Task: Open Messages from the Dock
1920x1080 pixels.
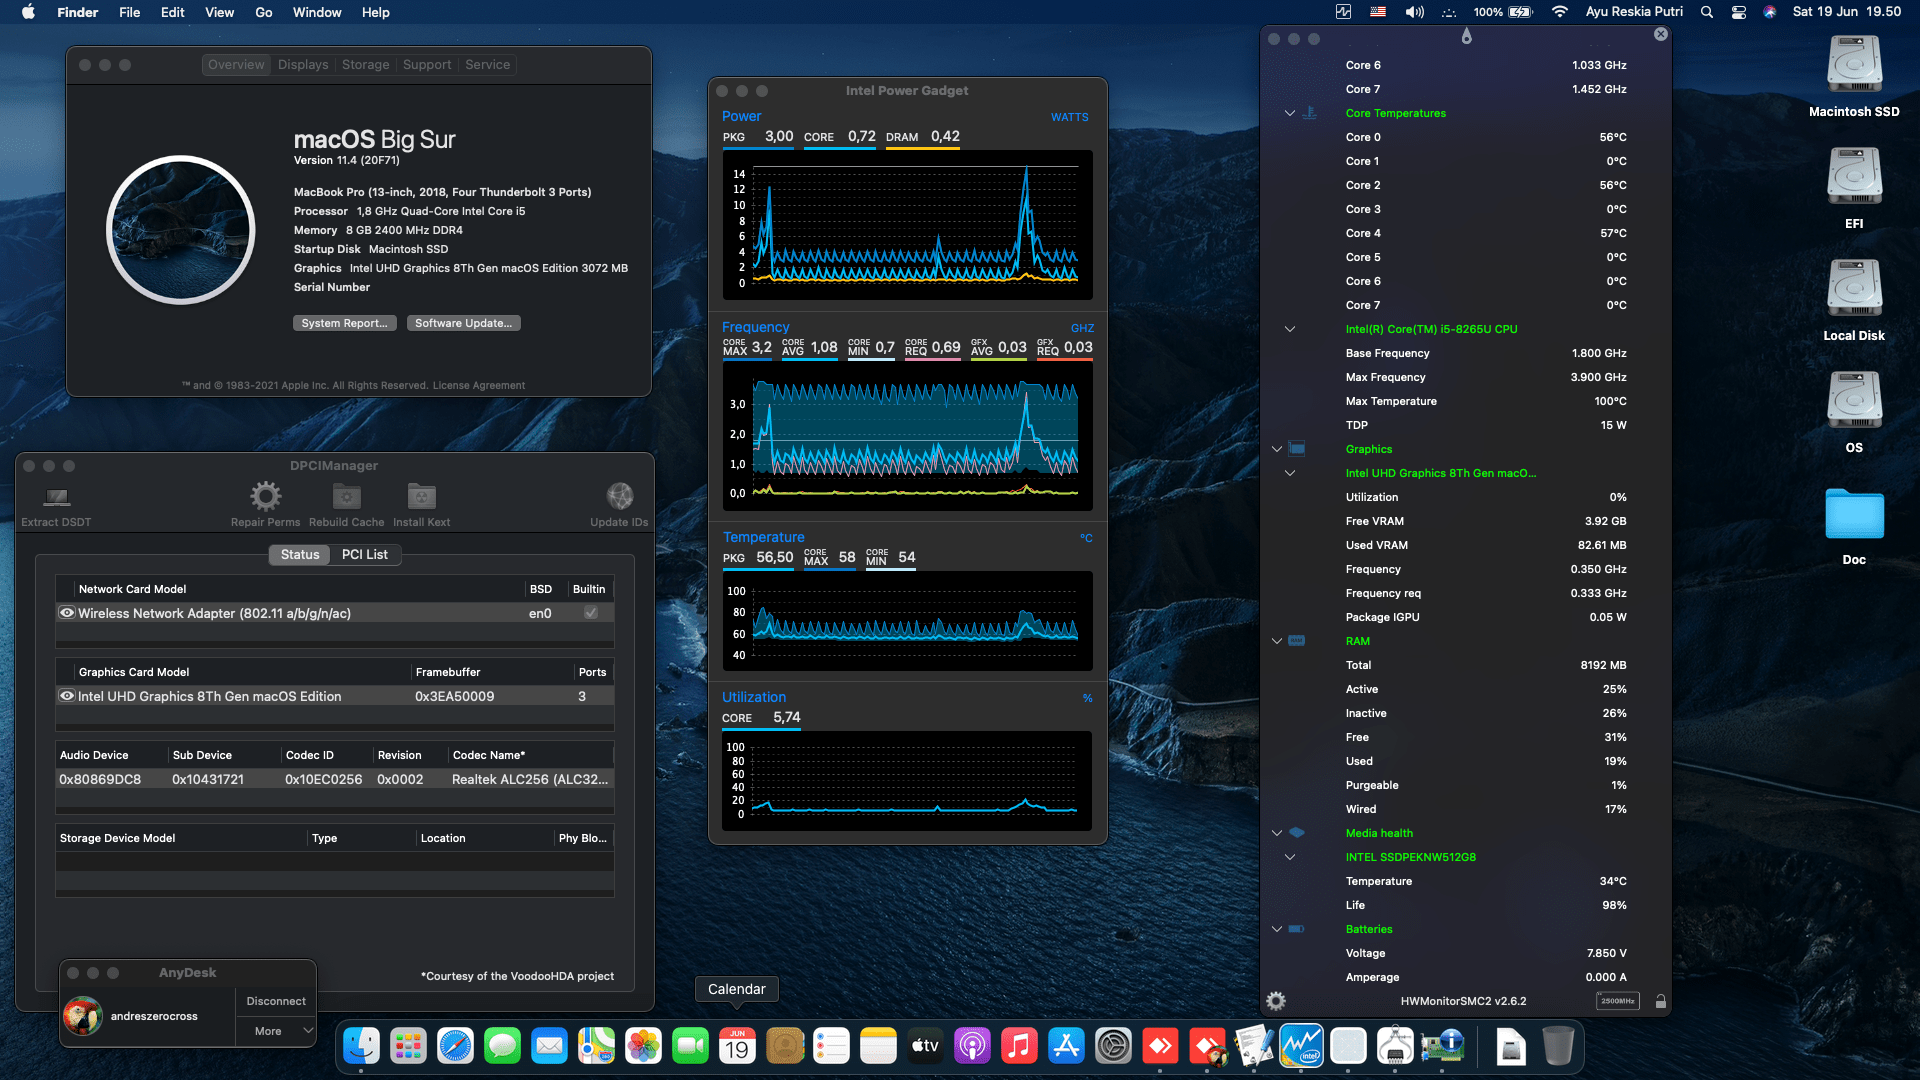Action: click(x=502, y=1046)
